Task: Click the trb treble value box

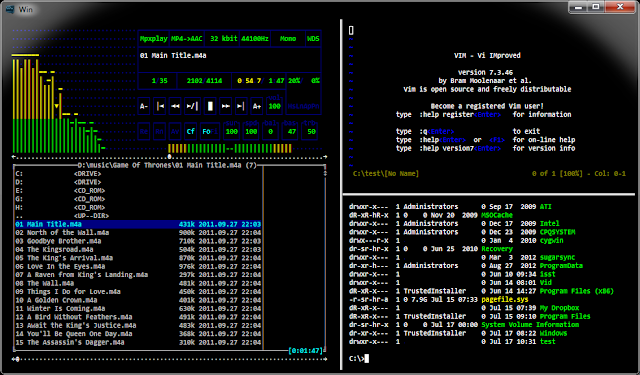Action: point(311,130)
